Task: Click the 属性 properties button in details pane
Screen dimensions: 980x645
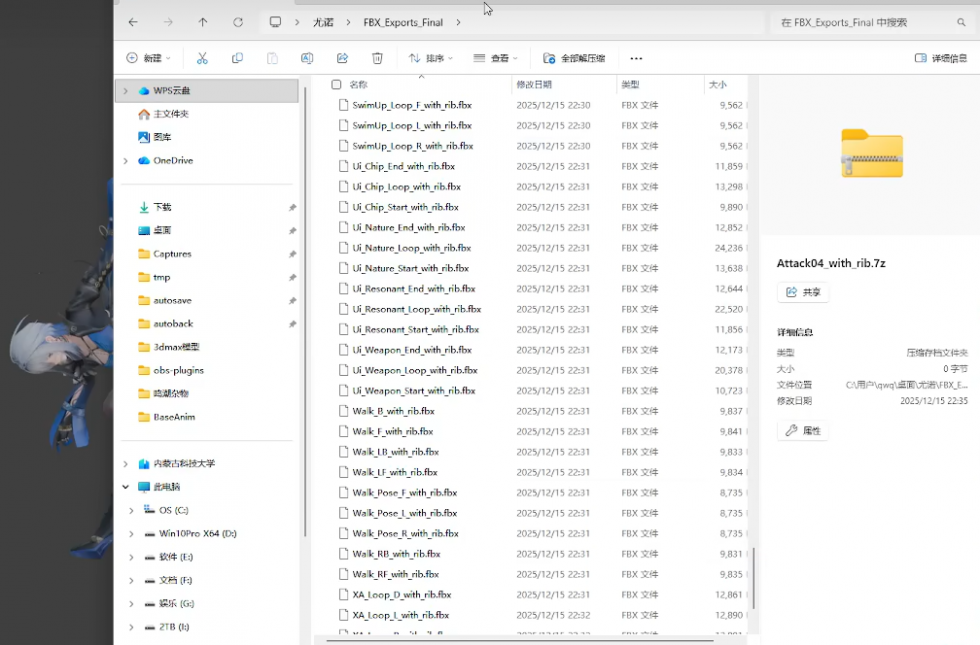Action: click(x=803, y=431)
